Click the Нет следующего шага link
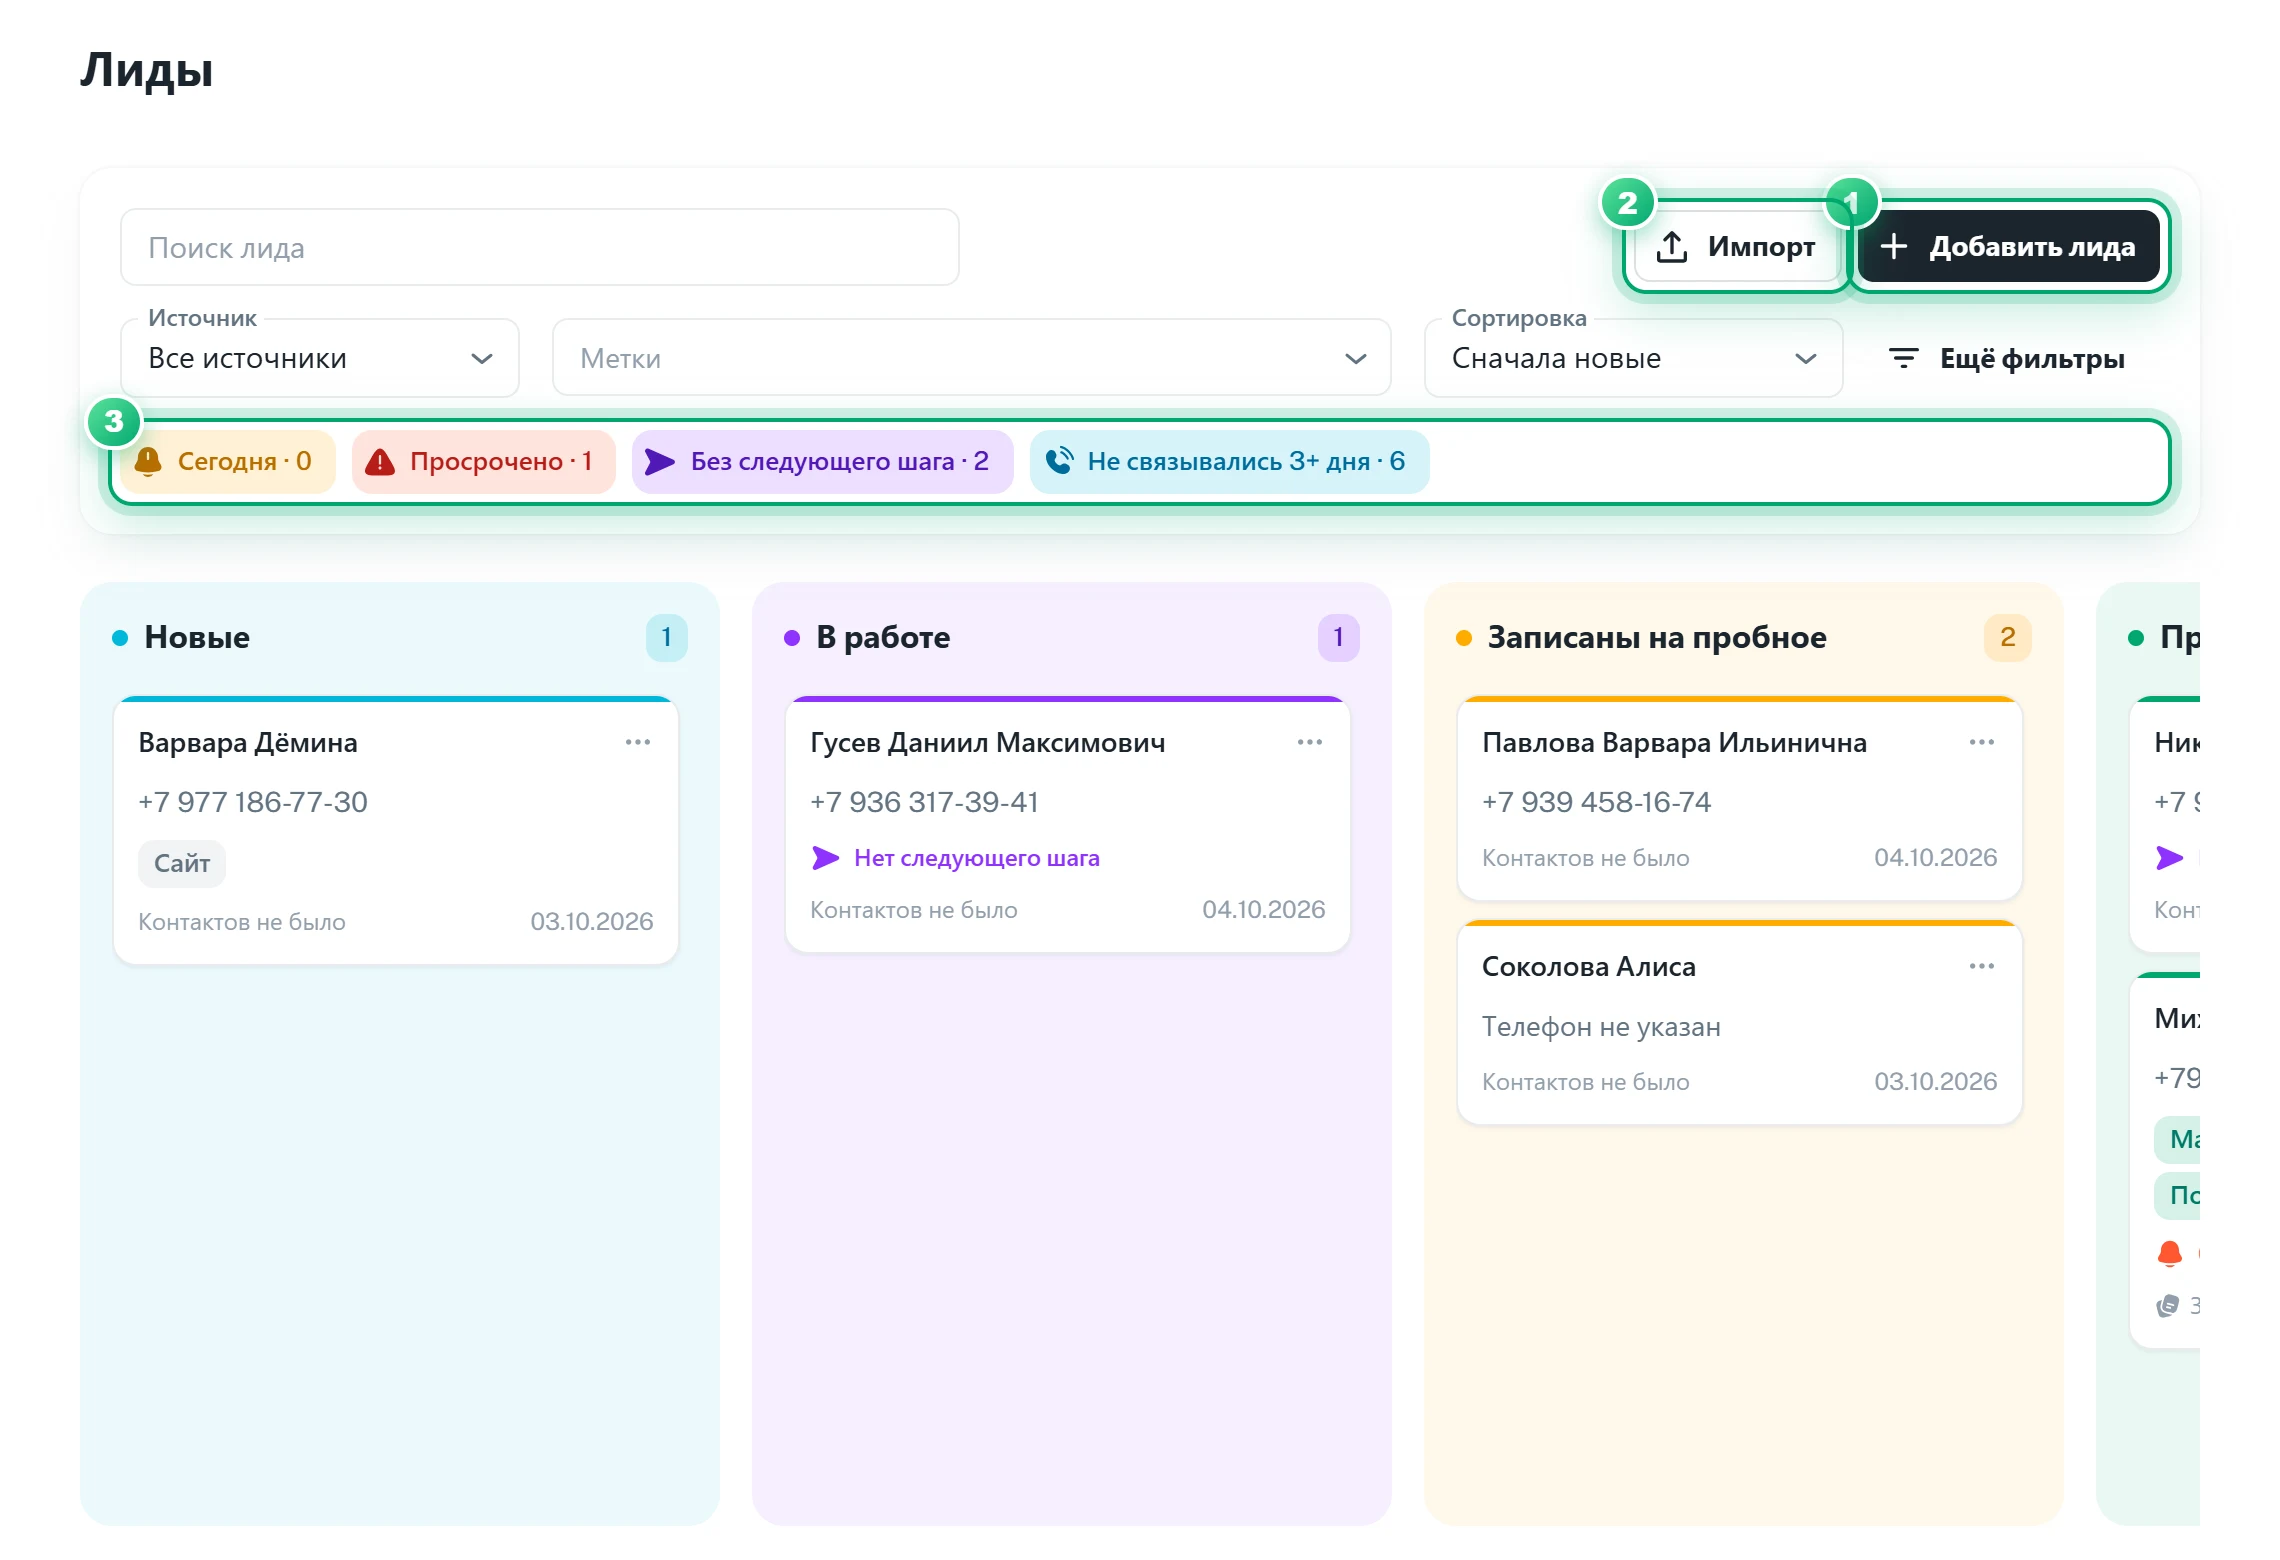Screen dimensions: 2280x1560 977,858
